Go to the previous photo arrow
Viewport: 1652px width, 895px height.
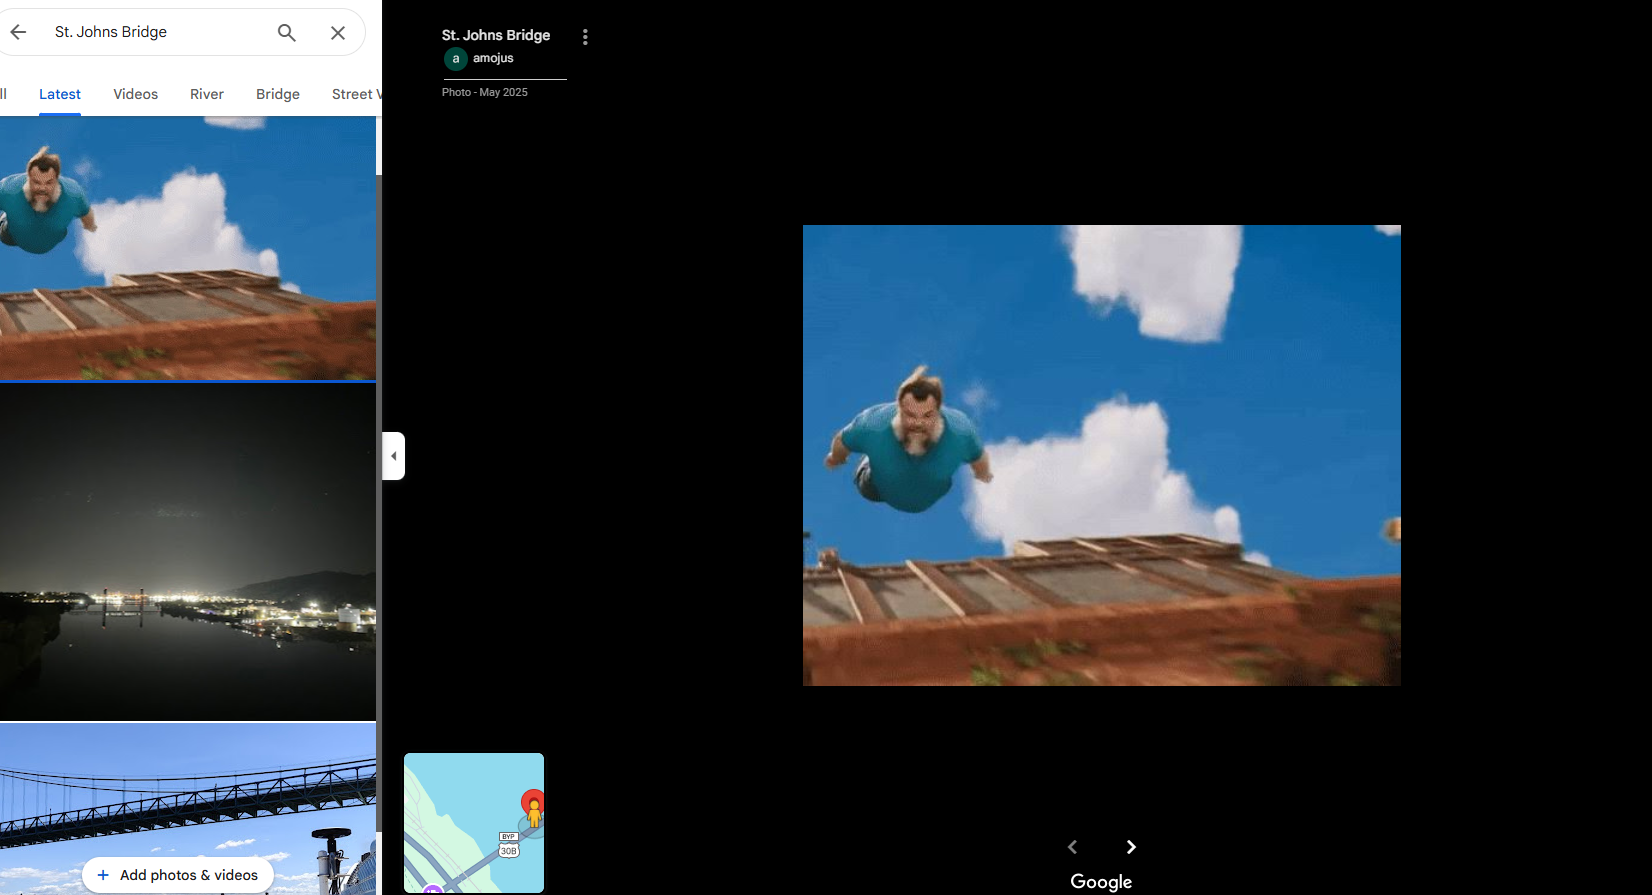(x=1072, y=847)
